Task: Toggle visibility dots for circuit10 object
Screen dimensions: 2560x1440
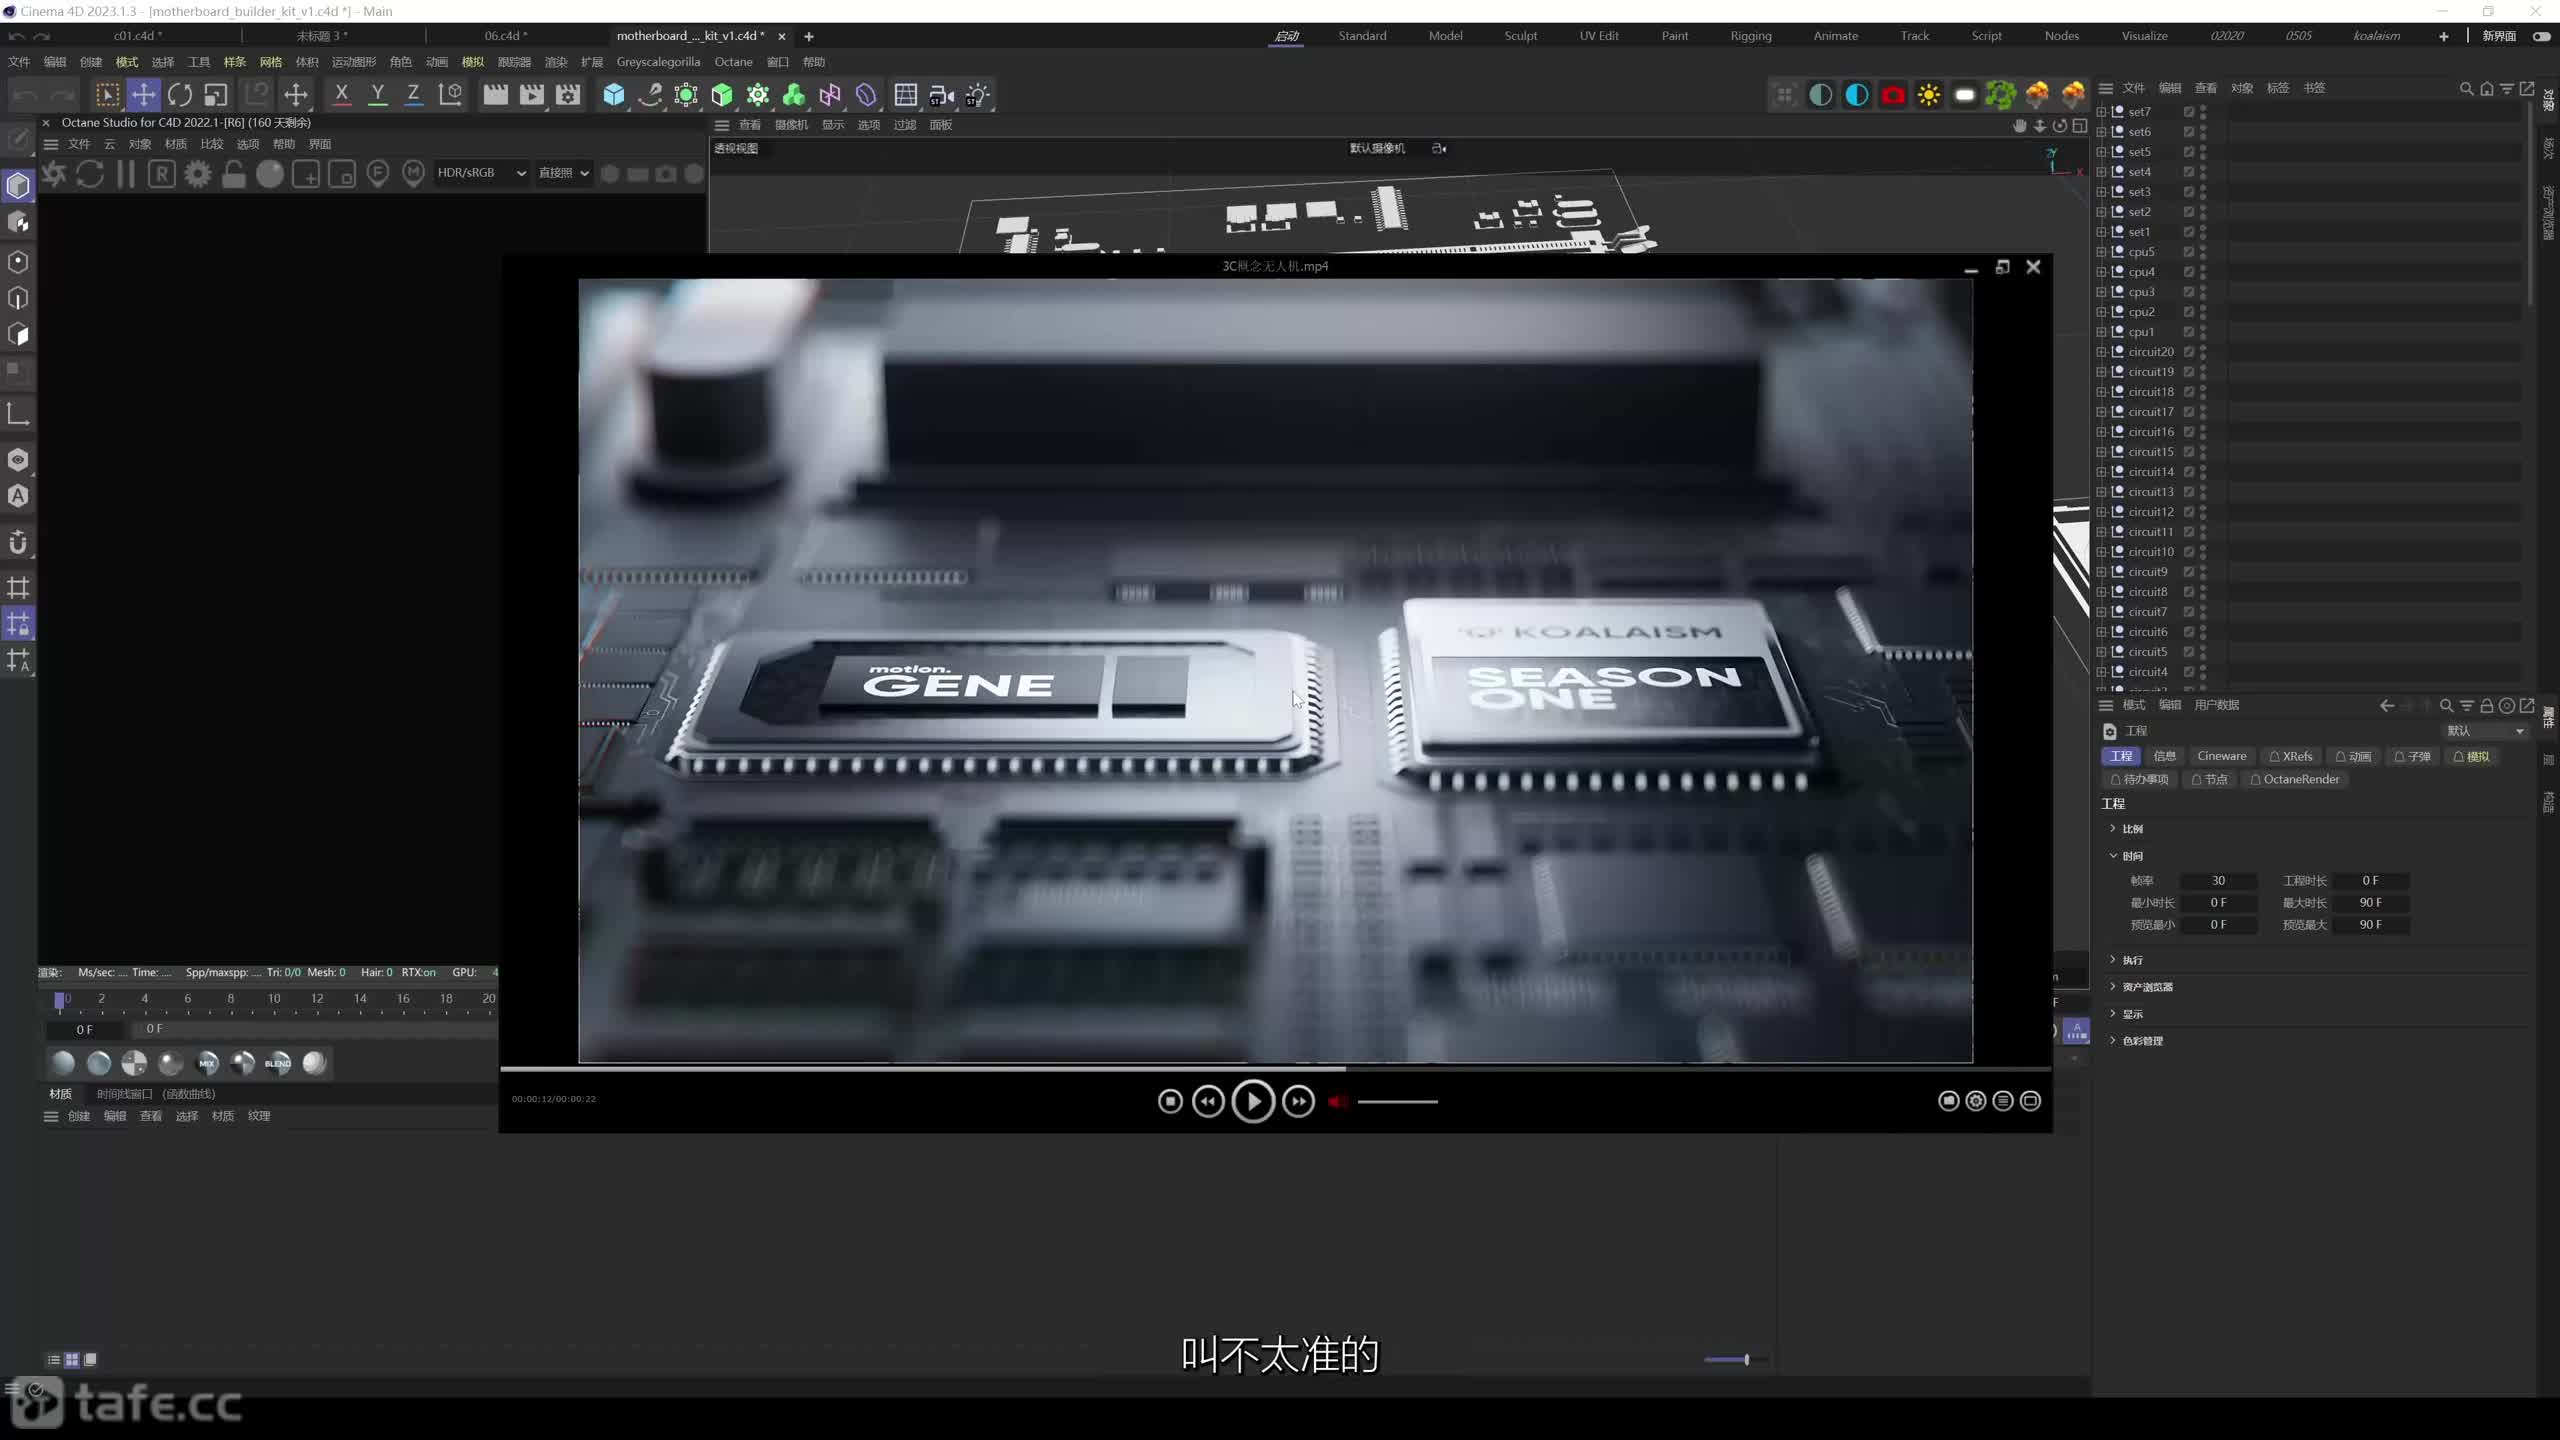Action: pos(2203,552)
